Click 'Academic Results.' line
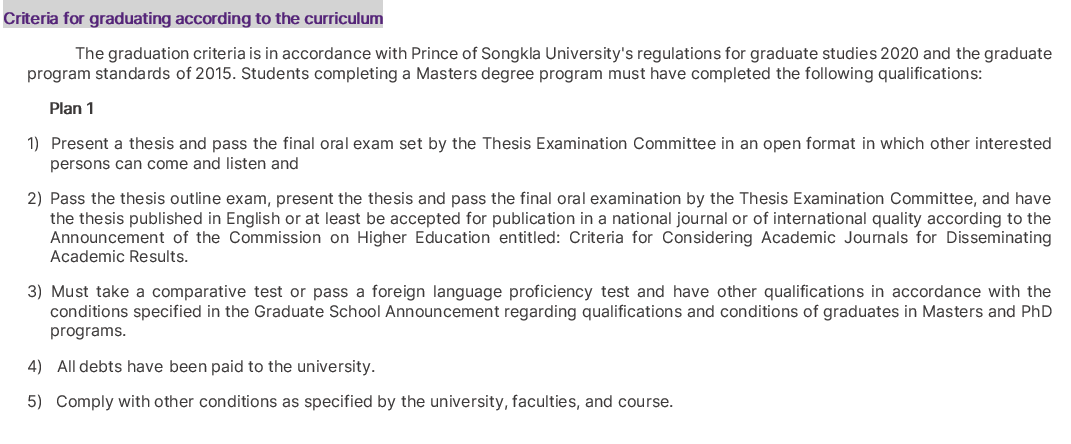This screenshot has height=444, width=1071. click(x=119, y=257)
